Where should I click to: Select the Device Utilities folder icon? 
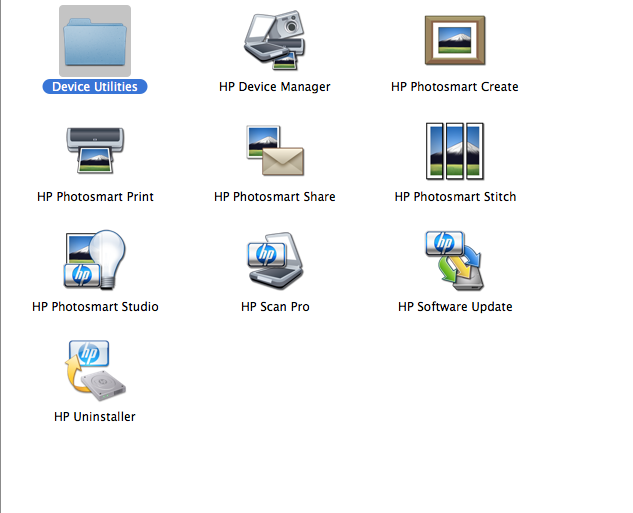click(95, 41)
